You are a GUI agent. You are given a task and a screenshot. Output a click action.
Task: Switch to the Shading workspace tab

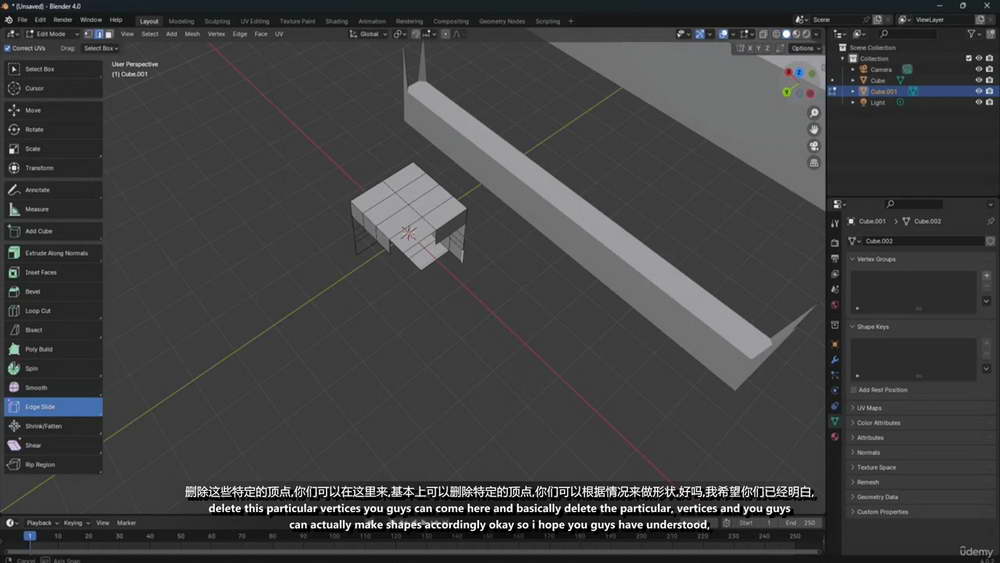[x=336, y=21]
